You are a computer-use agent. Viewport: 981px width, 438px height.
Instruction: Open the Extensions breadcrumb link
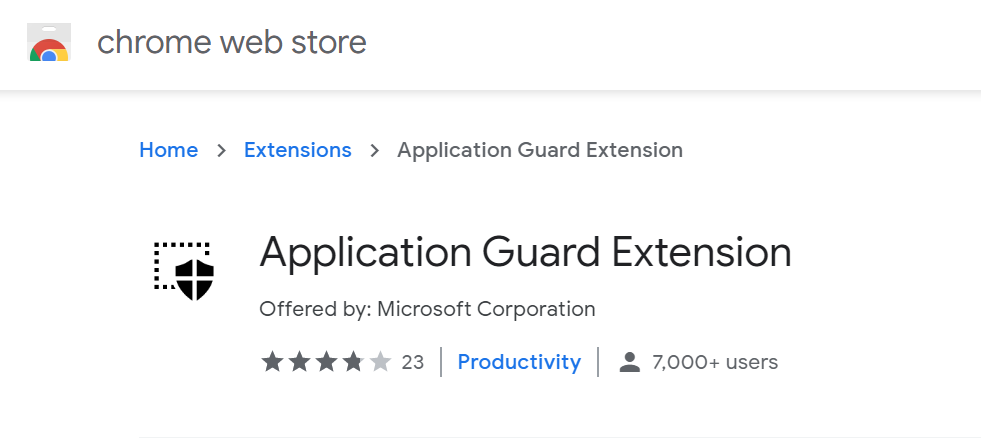pos(297,150)
